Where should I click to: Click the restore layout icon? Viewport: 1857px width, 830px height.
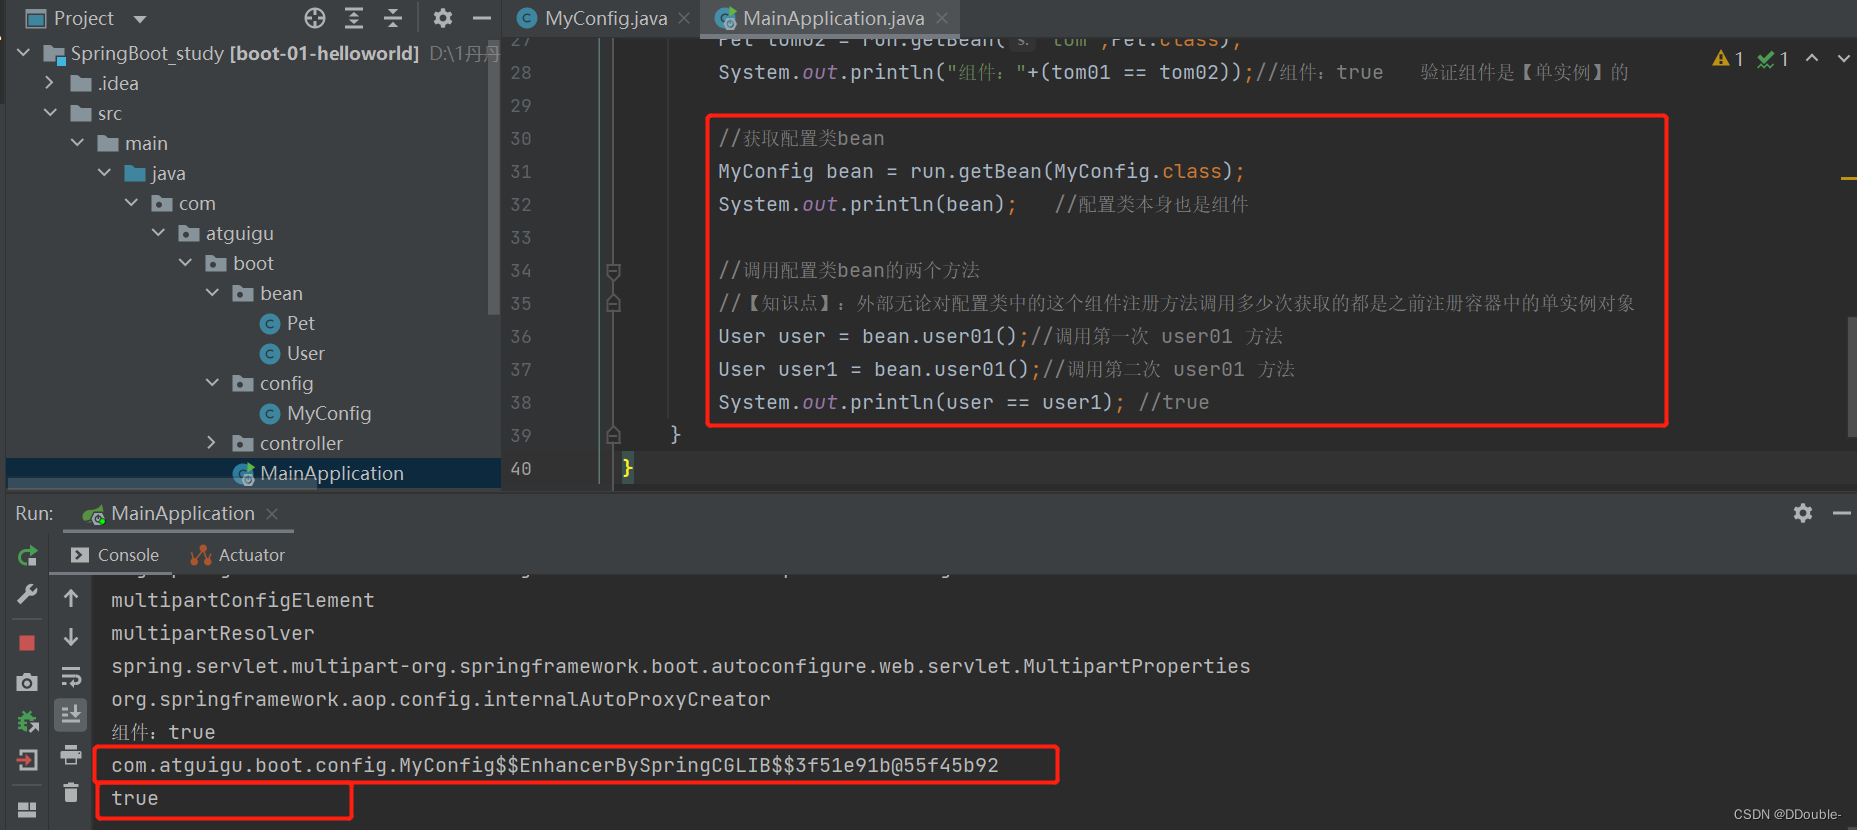click(x=27, y=809)
